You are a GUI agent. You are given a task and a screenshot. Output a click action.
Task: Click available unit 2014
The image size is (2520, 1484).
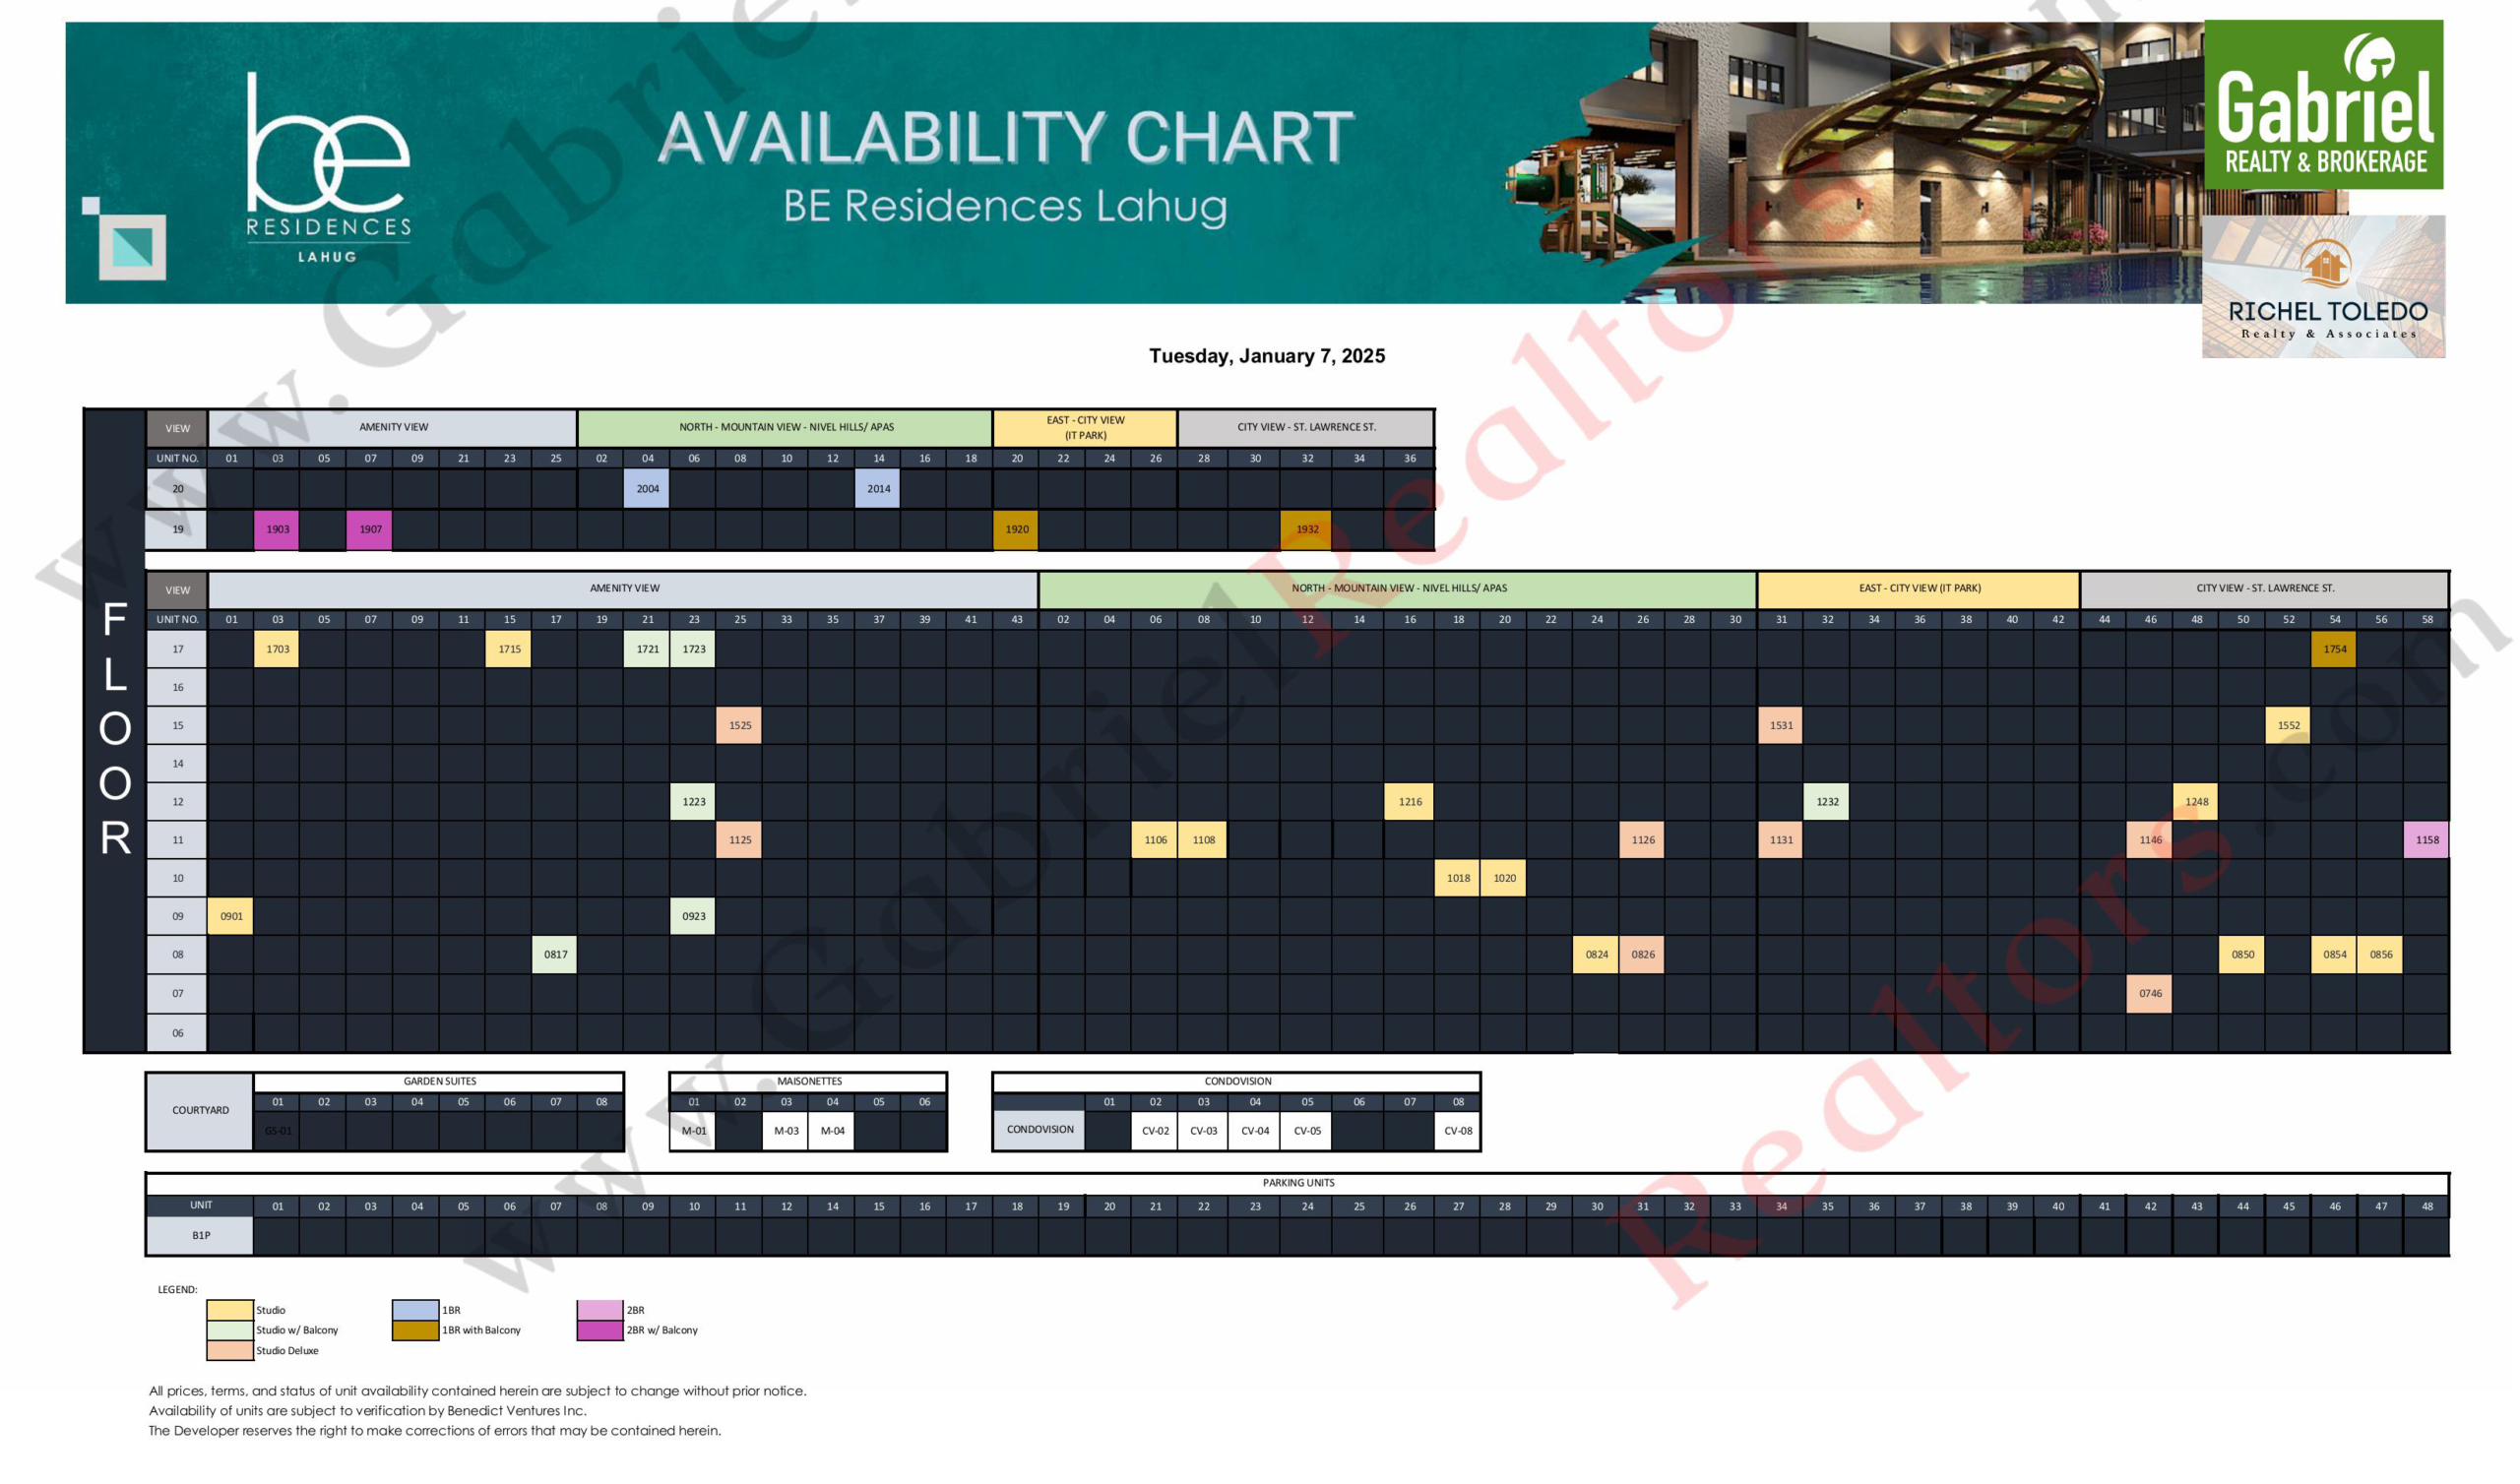pos(878,489)
